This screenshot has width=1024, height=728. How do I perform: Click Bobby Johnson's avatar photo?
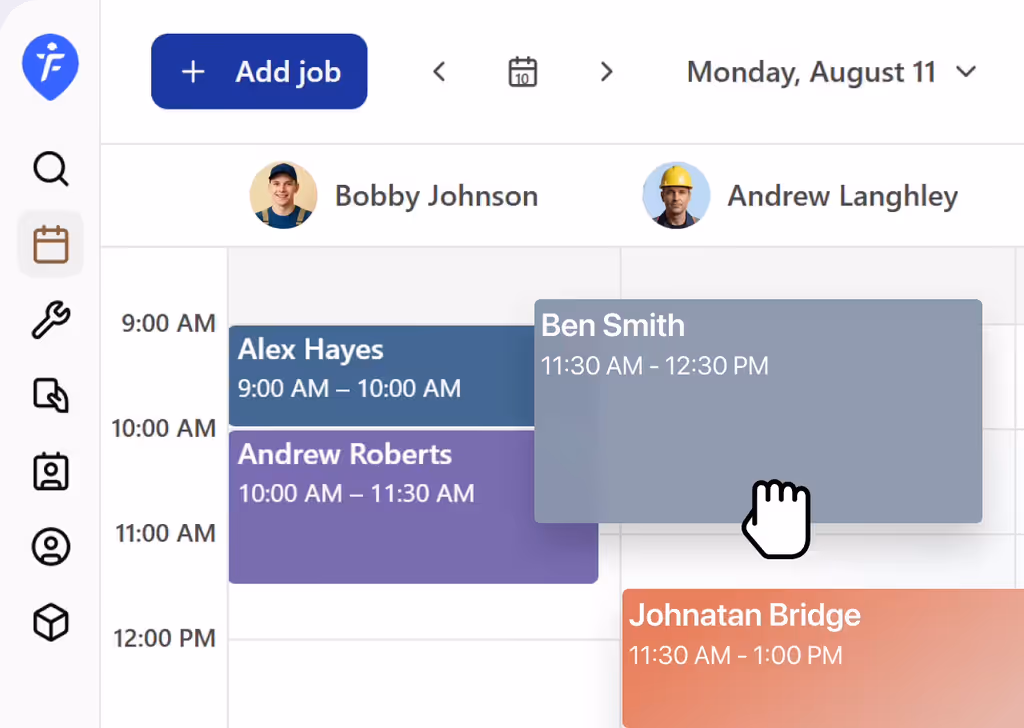tap(283, 195)
